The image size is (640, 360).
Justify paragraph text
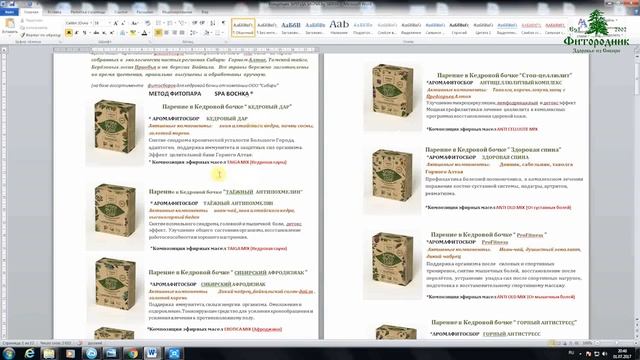tap(182, 33)
